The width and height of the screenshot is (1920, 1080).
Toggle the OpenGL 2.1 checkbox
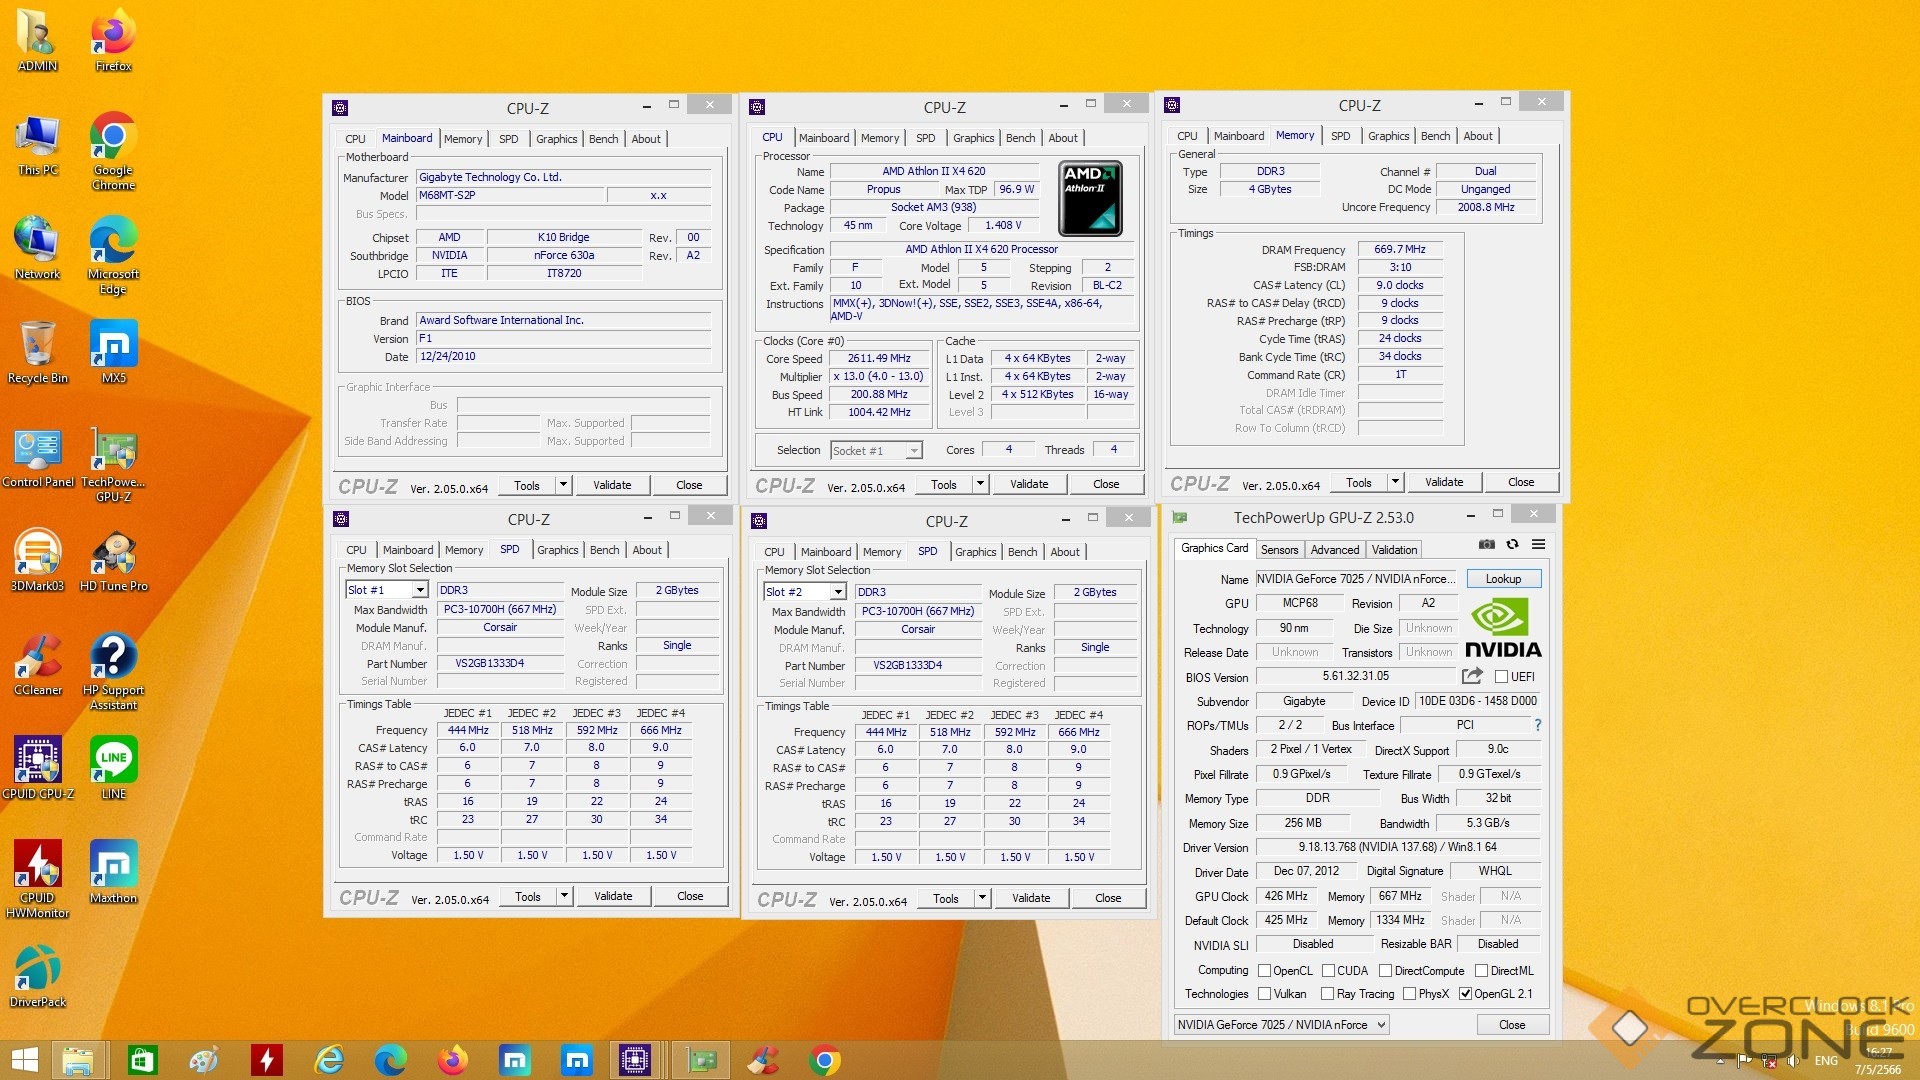tap(1465, 994)
